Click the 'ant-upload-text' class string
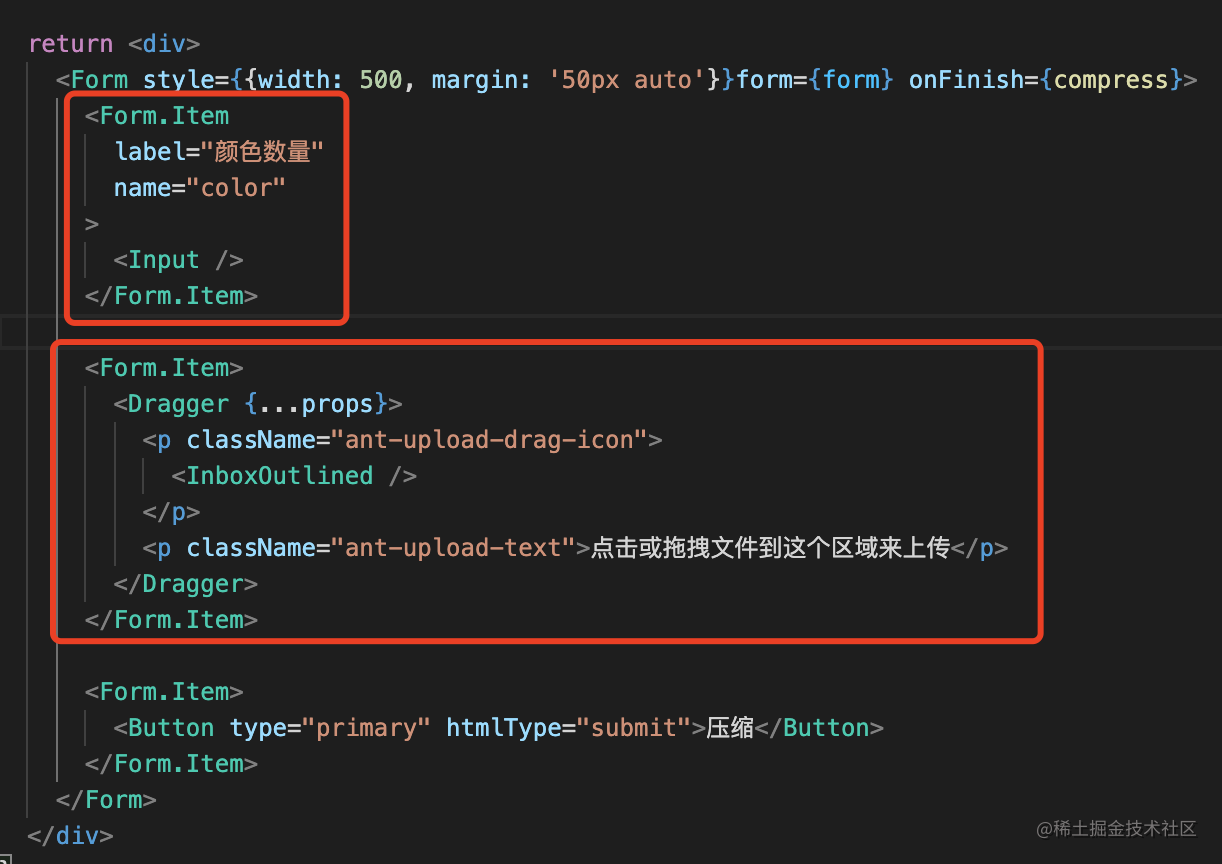 click(x=453, y=548)
